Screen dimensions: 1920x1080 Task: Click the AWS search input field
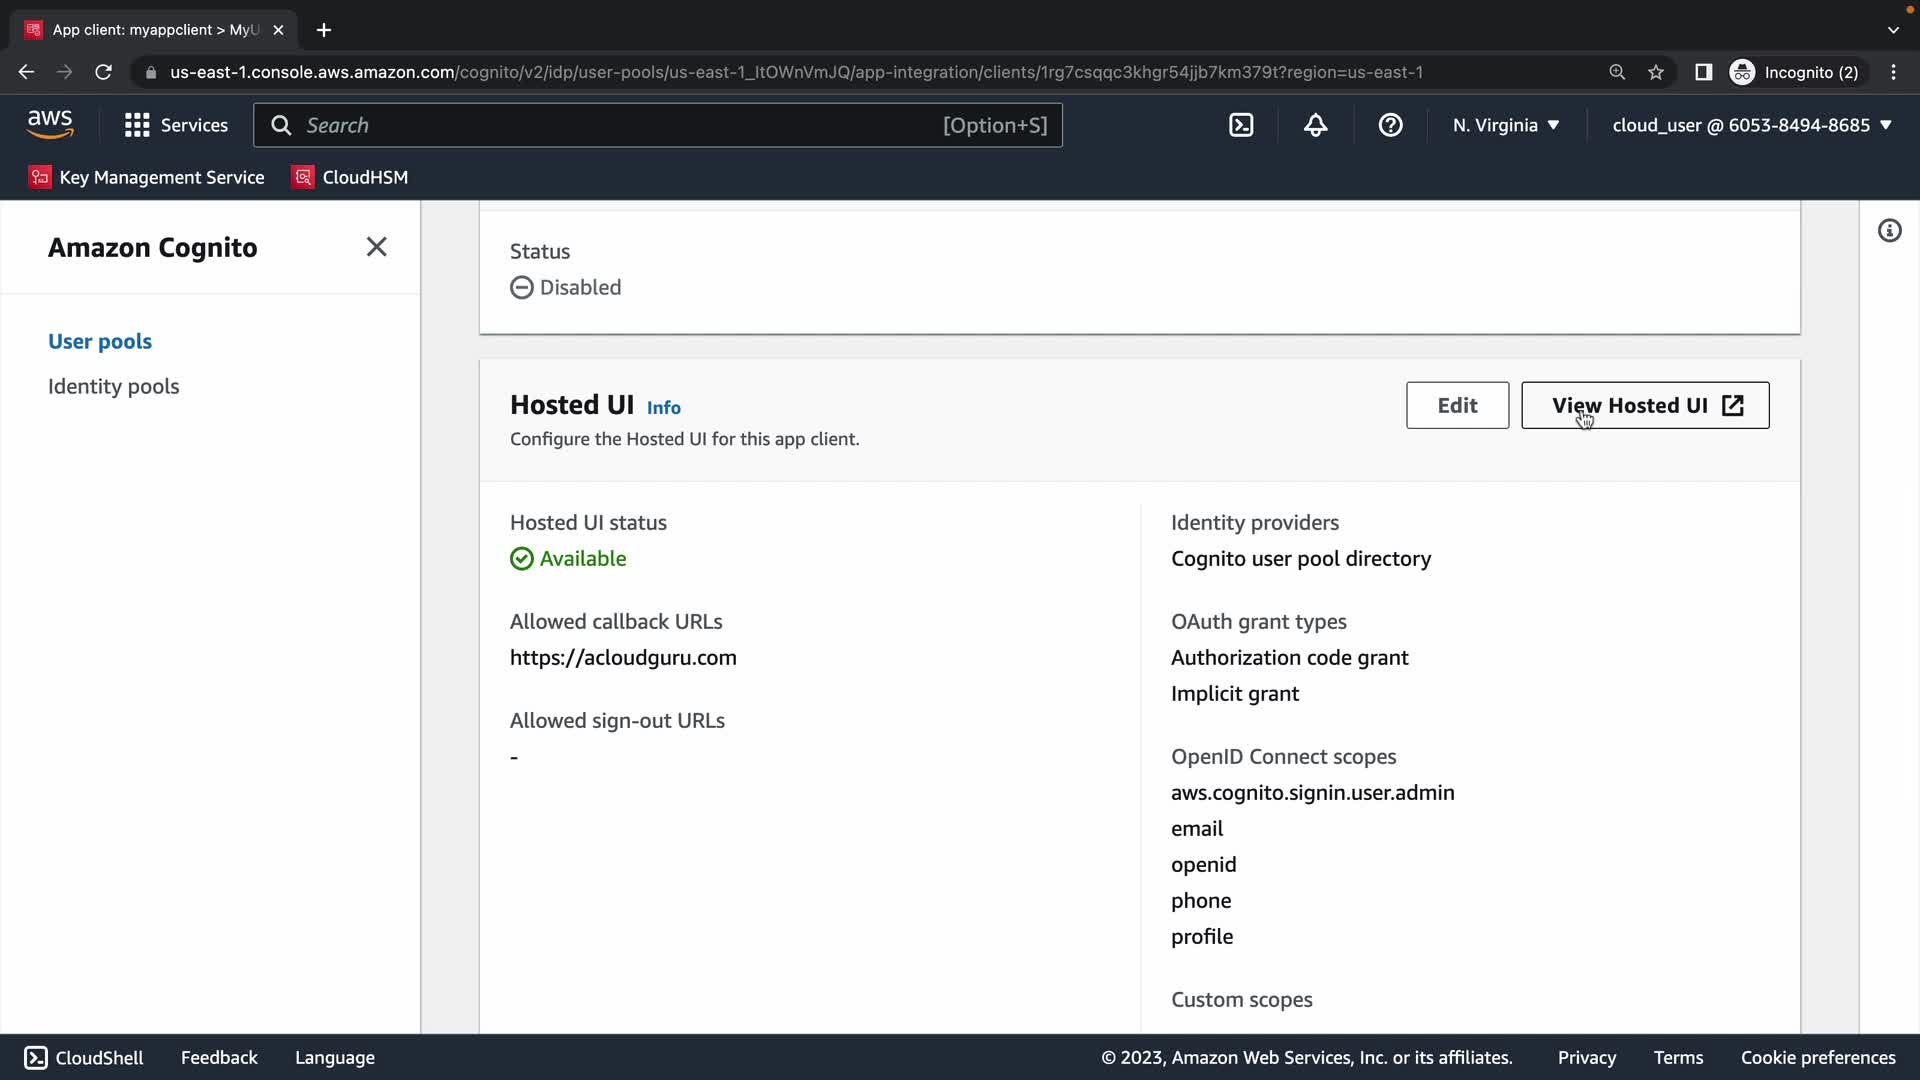point(620,125)
